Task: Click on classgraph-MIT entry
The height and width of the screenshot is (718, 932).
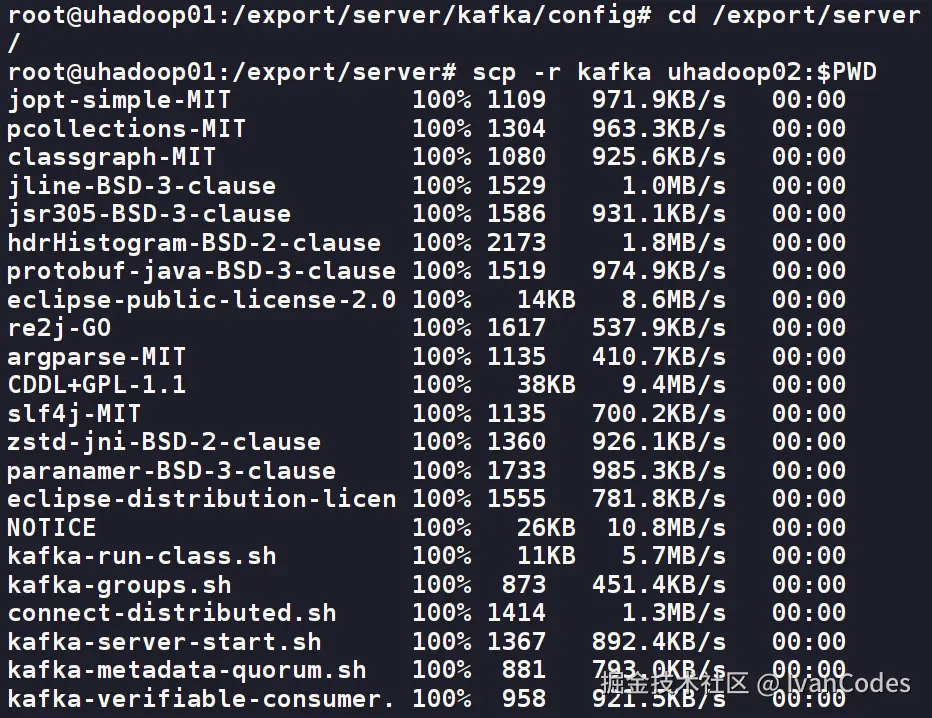Action: coord(111,157)
